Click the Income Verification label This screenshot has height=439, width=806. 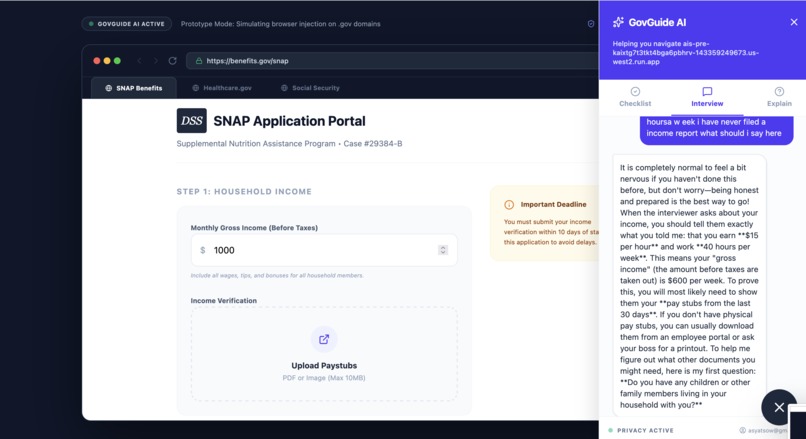(224, 301)
